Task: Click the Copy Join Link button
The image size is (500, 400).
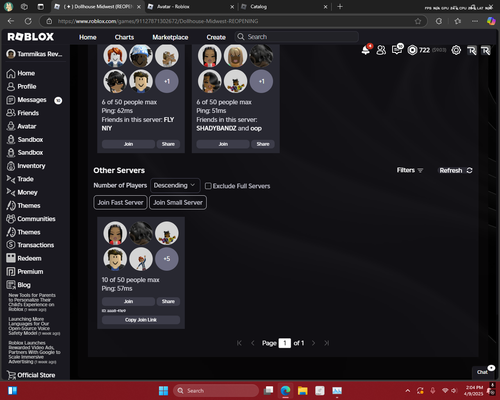Action: pos(141,320)
